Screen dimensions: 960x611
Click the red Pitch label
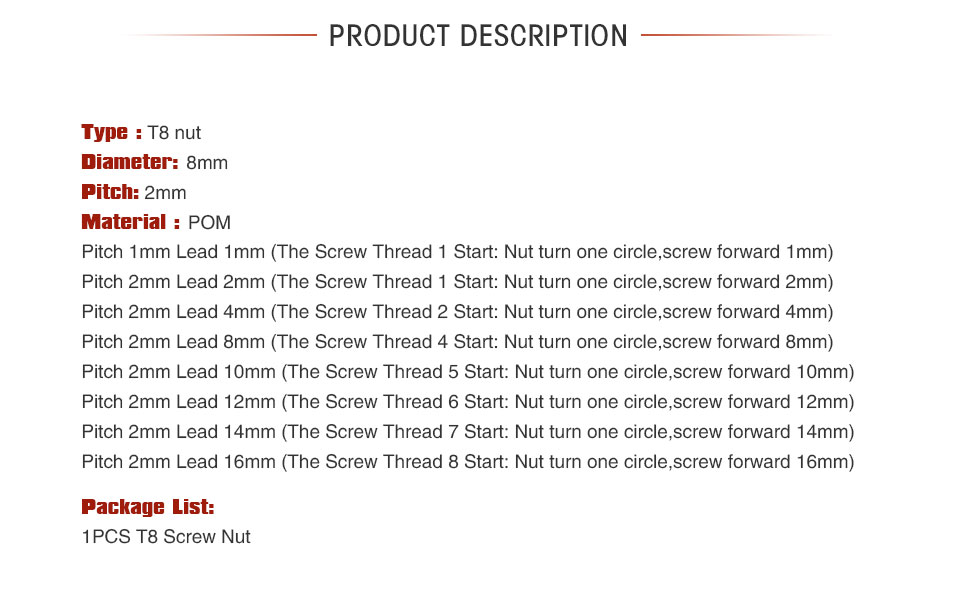(110, 192)
